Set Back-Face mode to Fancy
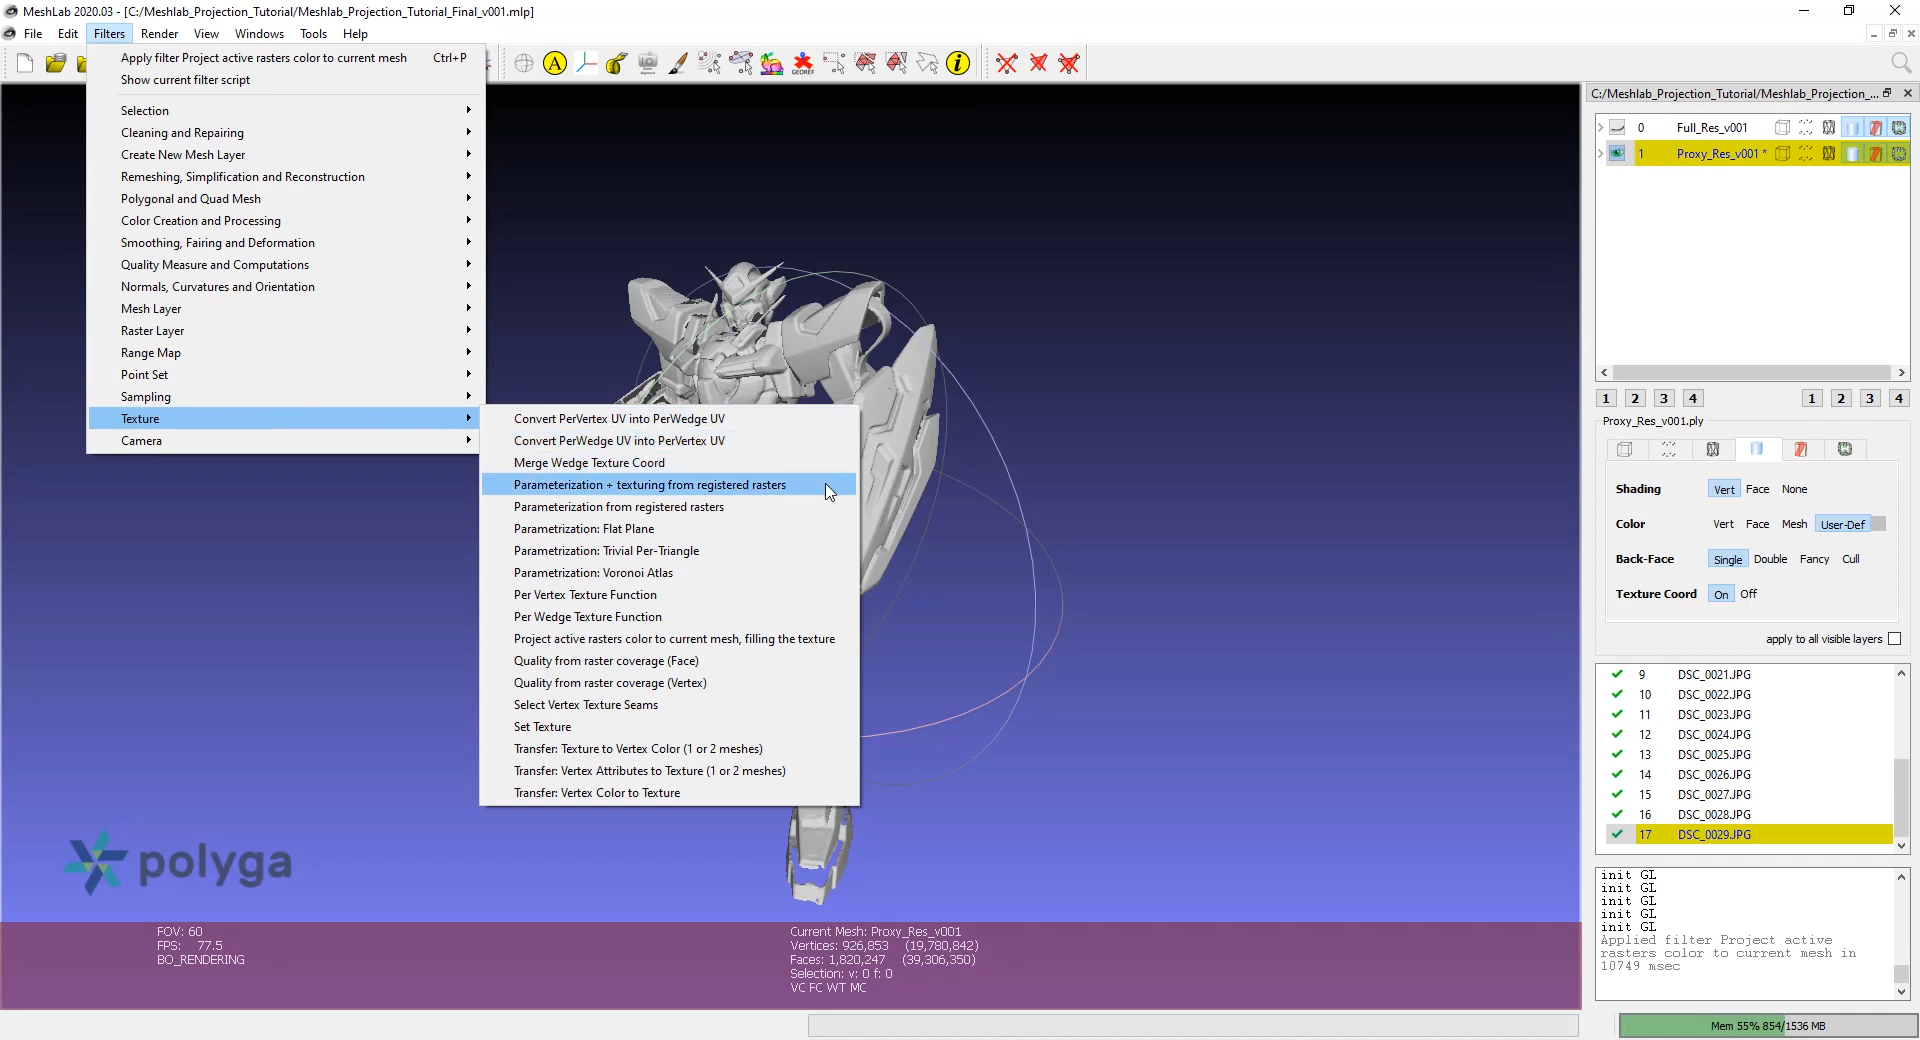 (1814, 559)
